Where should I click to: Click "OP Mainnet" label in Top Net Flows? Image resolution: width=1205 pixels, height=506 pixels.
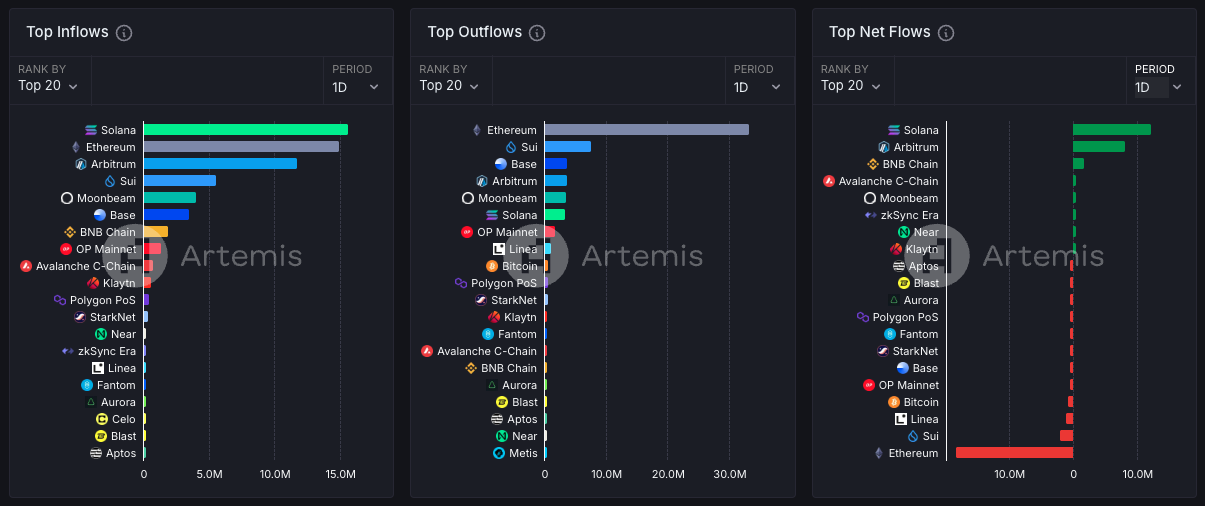910,385
